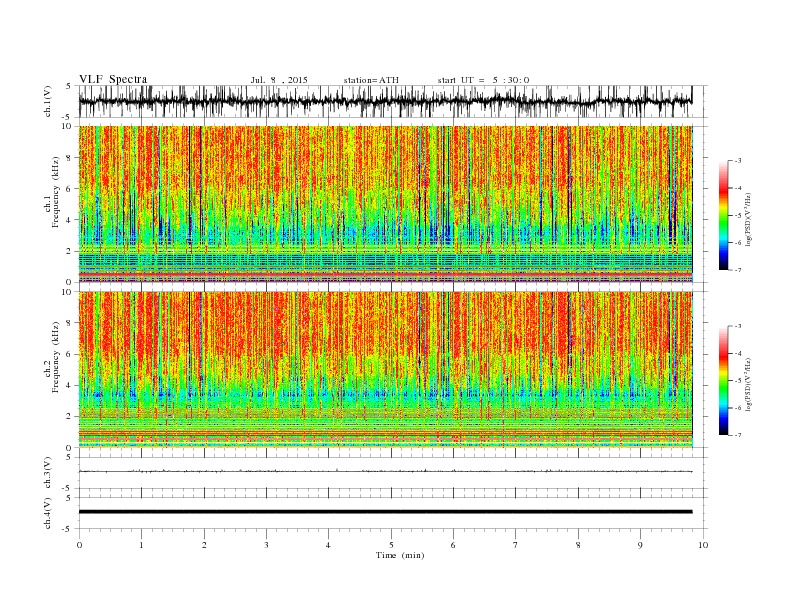Click the "-7" tick on ch.1 colorbar
792x612 pixels.
point(738,270)
